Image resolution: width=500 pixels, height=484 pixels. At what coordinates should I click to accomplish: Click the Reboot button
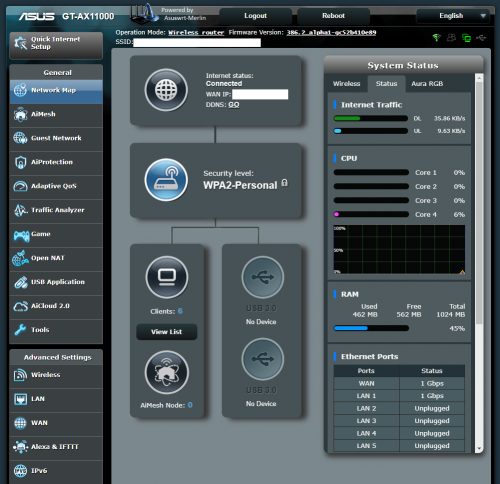(x=333, y=16)
